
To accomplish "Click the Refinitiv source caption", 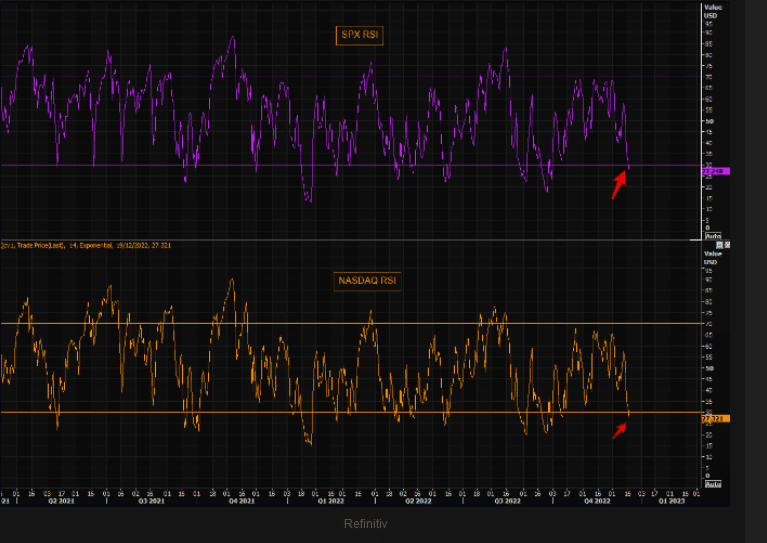I will (x=365, y=523).
